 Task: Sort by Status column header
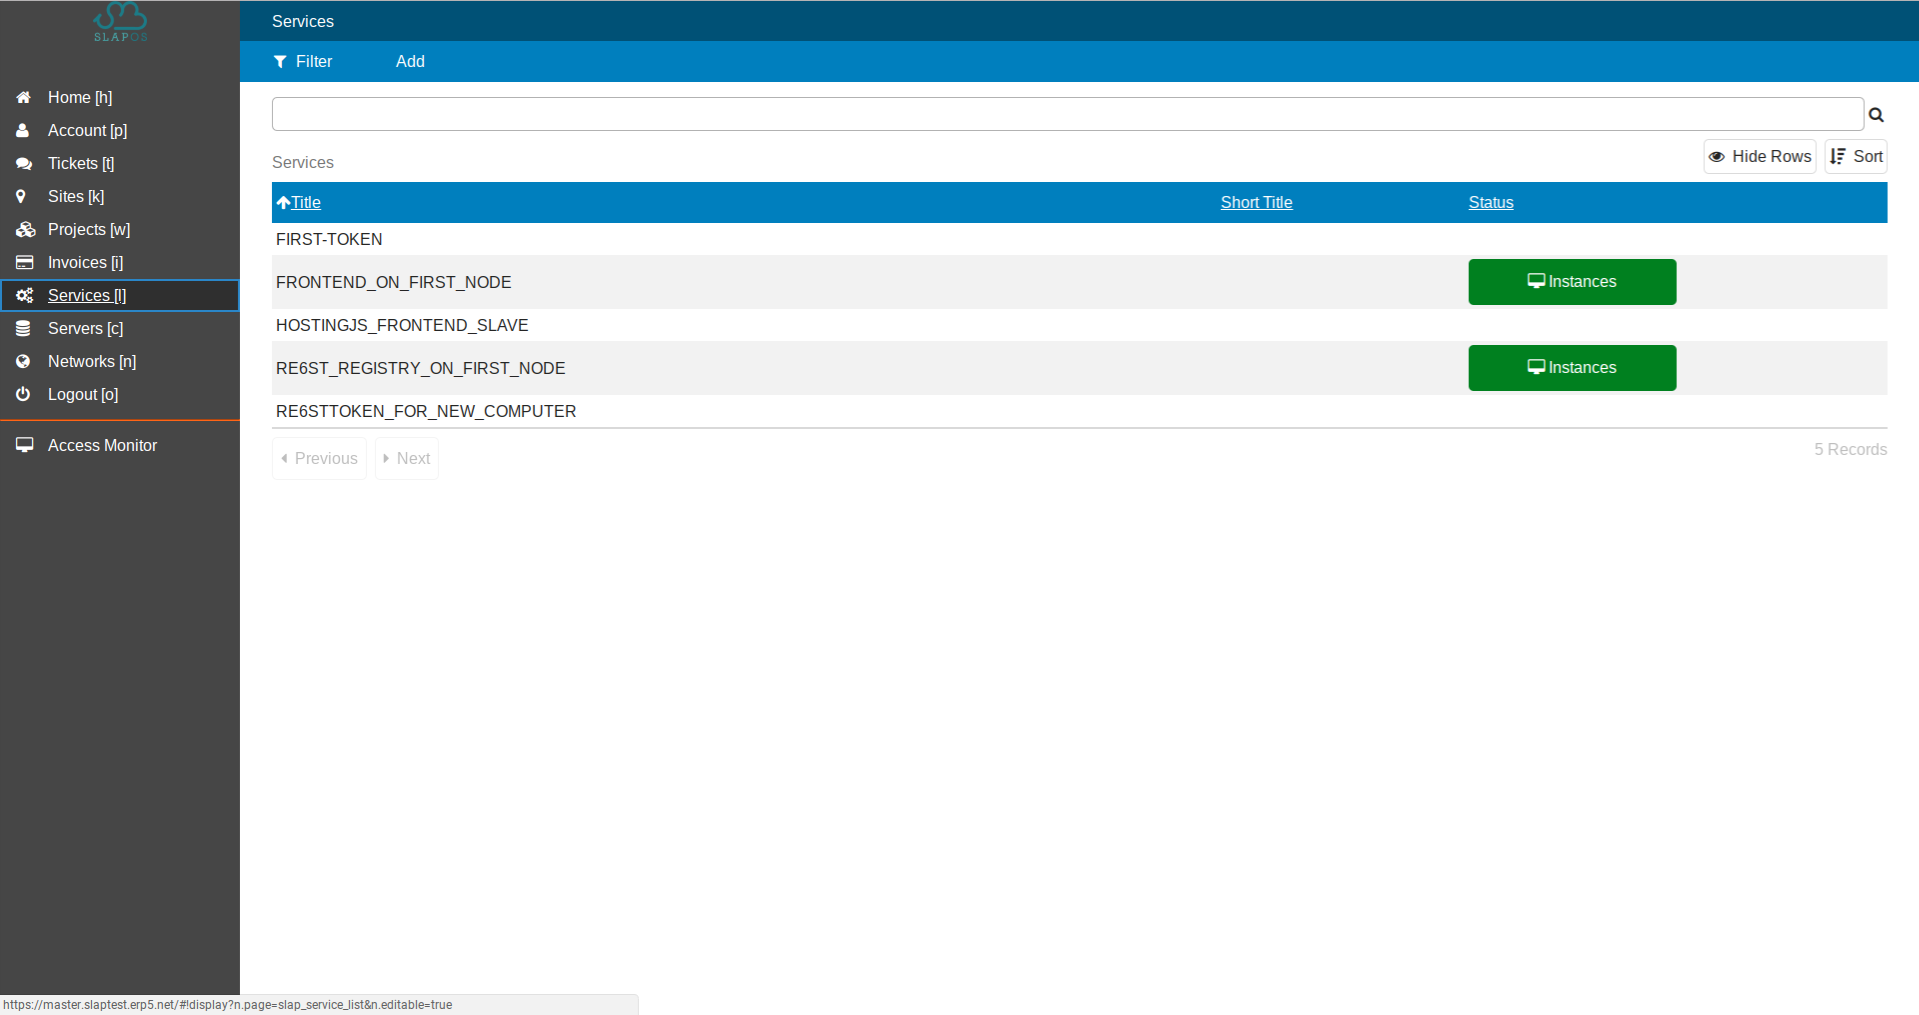(x=1490, y=203)
